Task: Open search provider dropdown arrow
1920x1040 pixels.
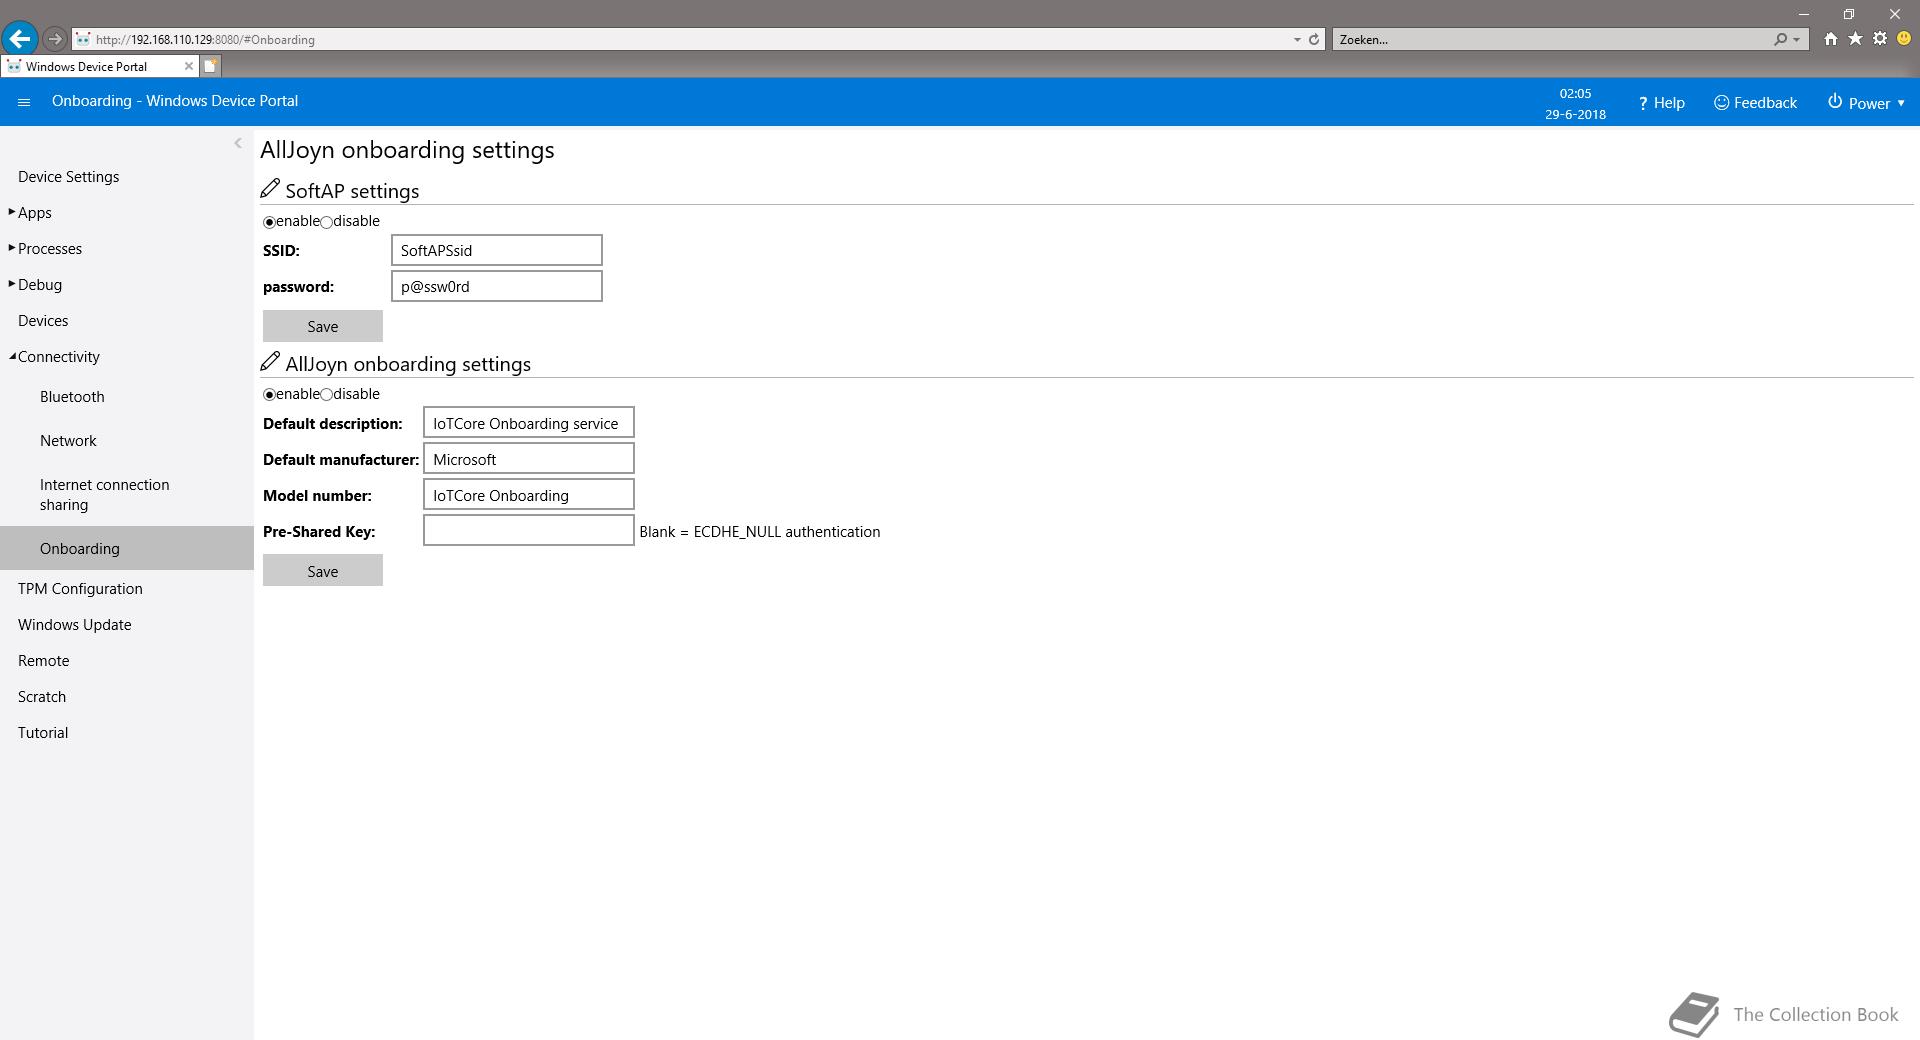Action: click(x=1797, y=39)
